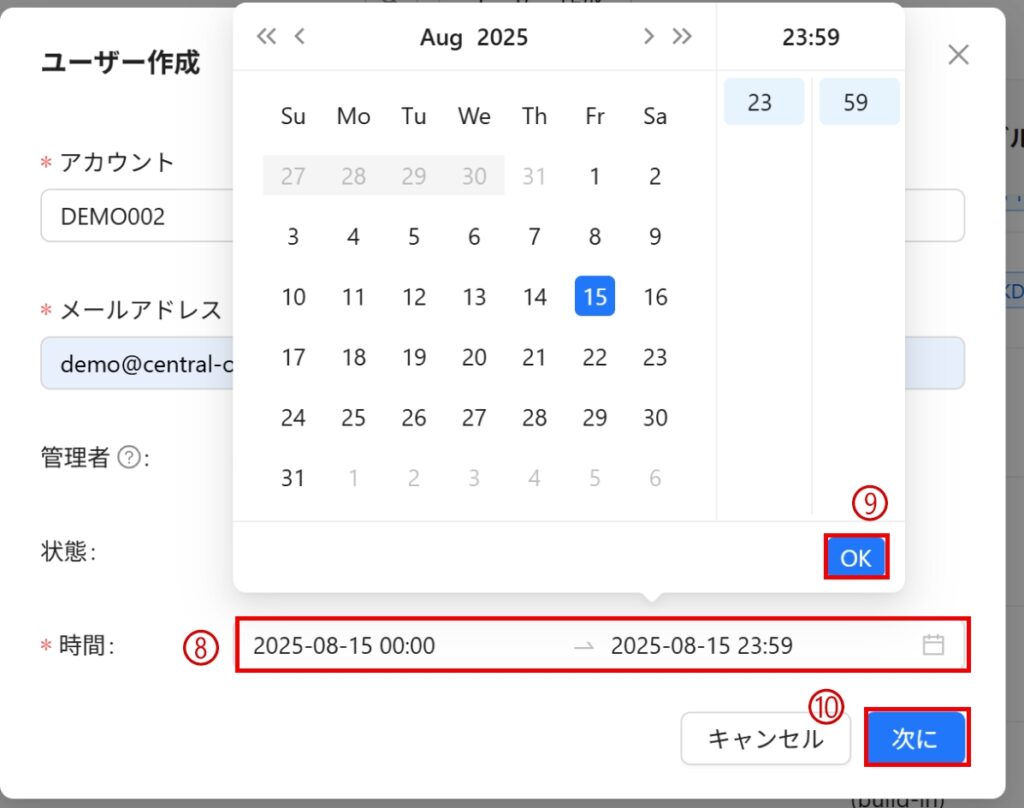Select August 15 on the calendar

tap(594, 297)
